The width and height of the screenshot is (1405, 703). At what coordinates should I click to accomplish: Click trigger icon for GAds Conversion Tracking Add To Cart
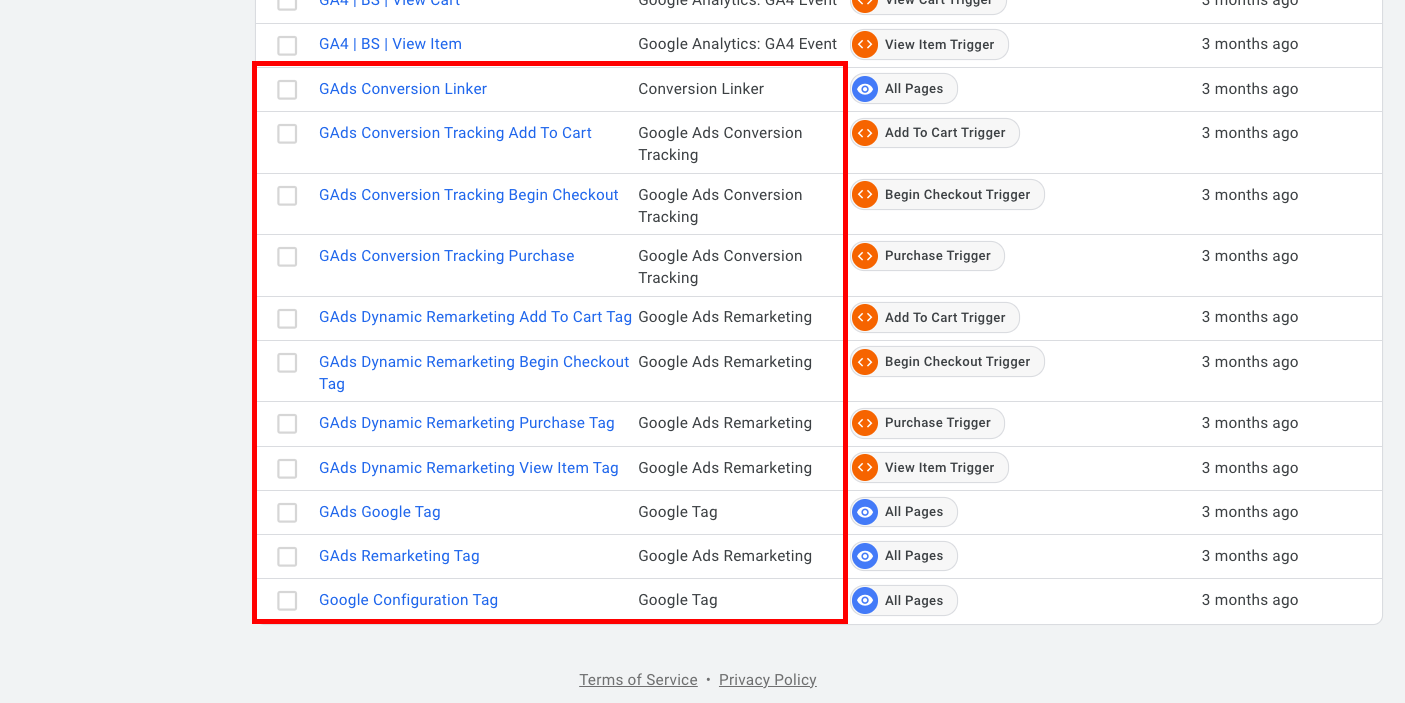[865, 133]
